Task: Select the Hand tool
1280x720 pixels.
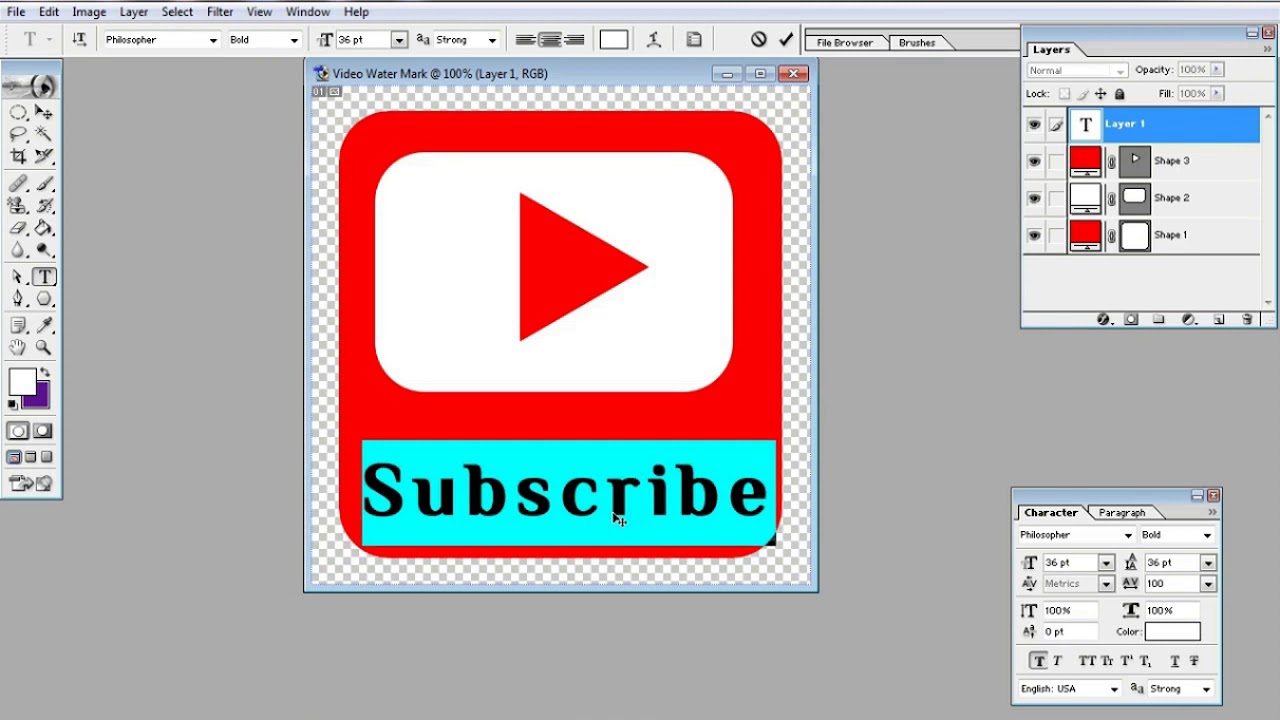Action: (x=18, y=348)
